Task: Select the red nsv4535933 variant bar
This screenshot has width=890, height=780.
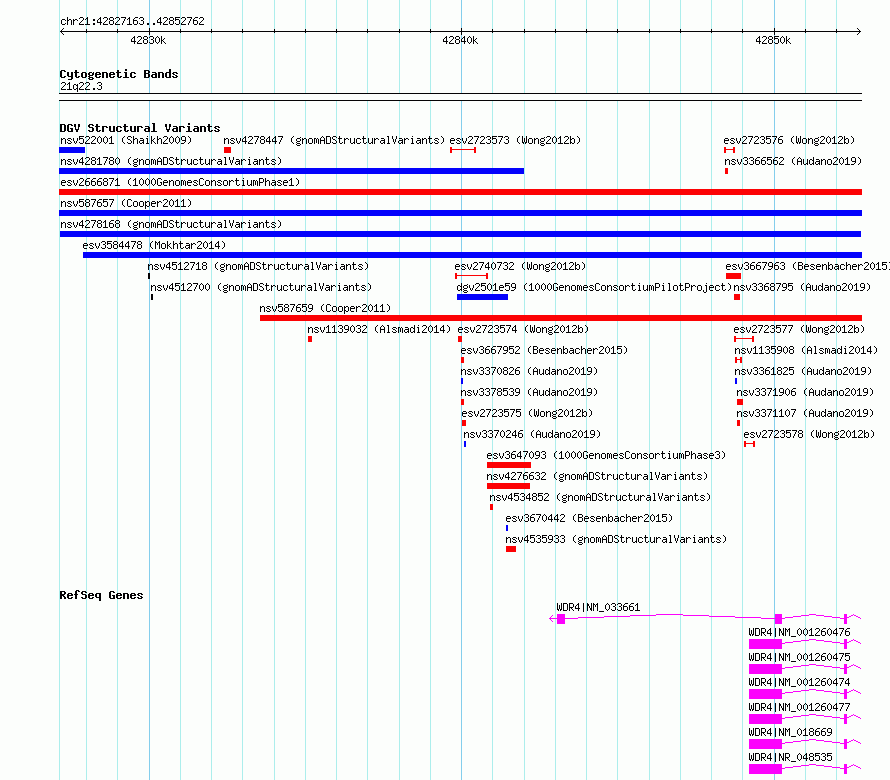Action: 511,549
